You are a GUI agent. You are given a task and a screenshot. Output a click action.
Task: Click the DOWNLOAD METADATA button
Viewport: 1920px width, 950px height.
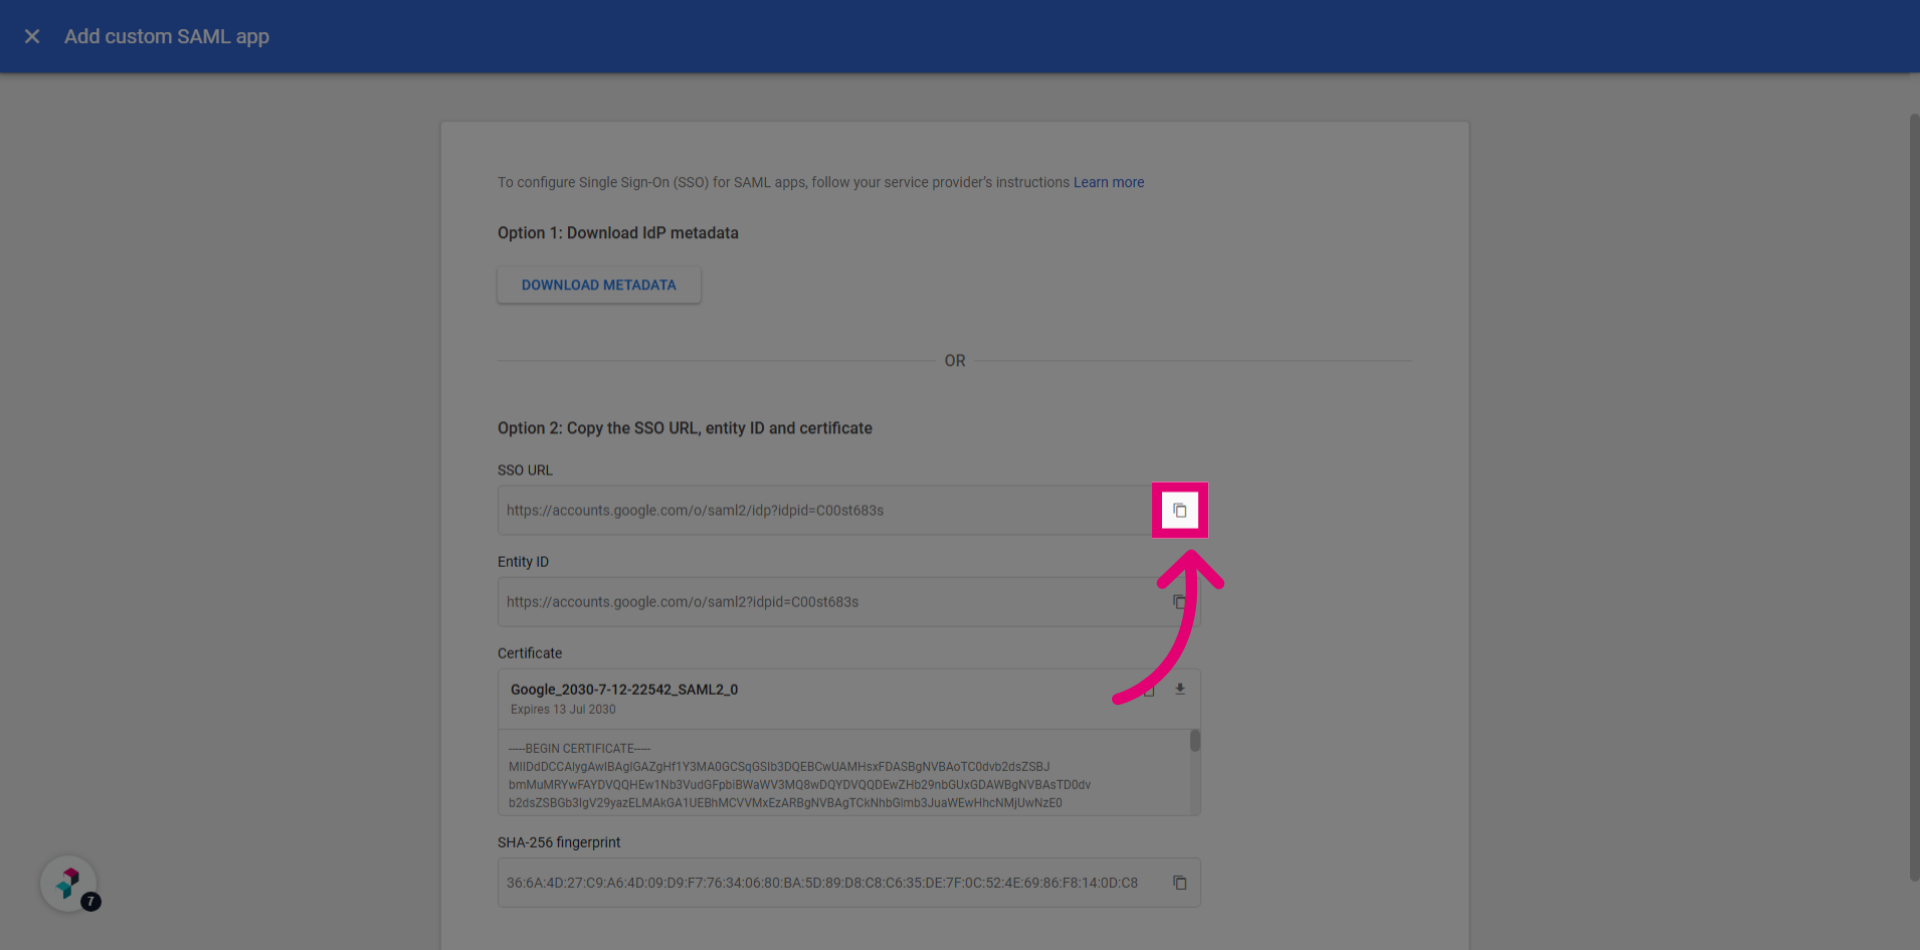click(599, 285)
